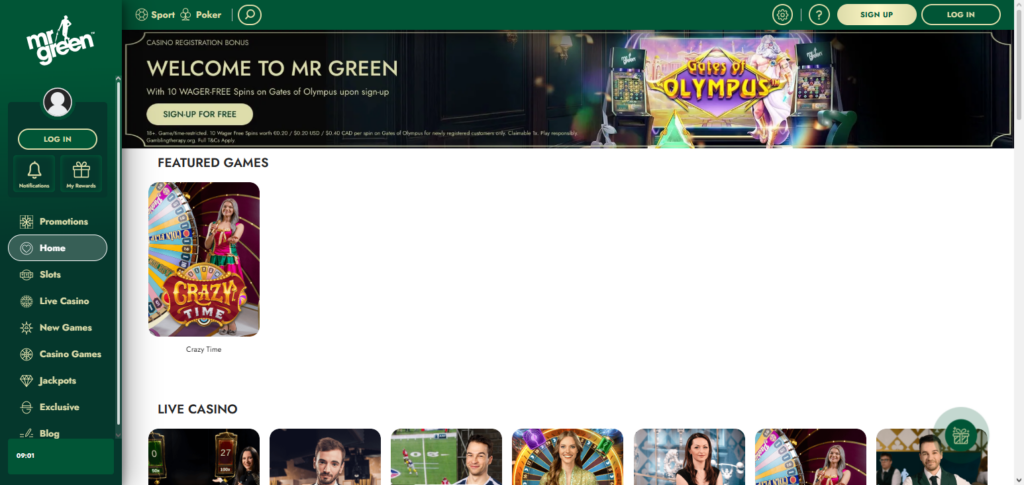Open the floating gift rewards button
Image resolution: width=1024 pixels, height=485 pixels.
point(961,435)
